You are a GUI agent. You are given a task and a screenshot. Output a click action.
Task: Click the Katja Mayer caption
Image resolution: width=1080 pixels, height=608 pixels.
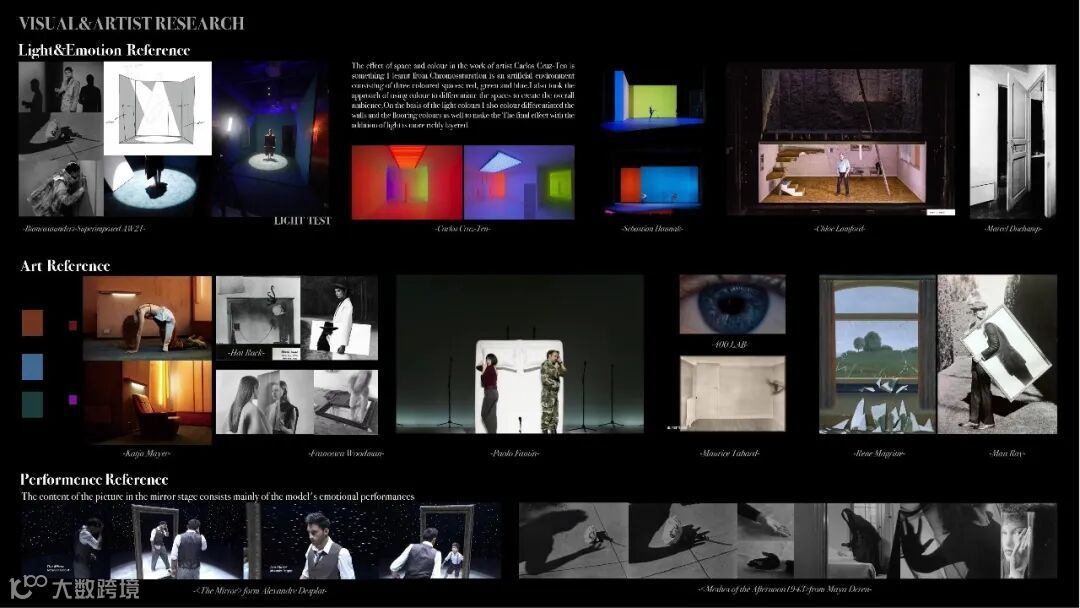[x=146, y=453]
